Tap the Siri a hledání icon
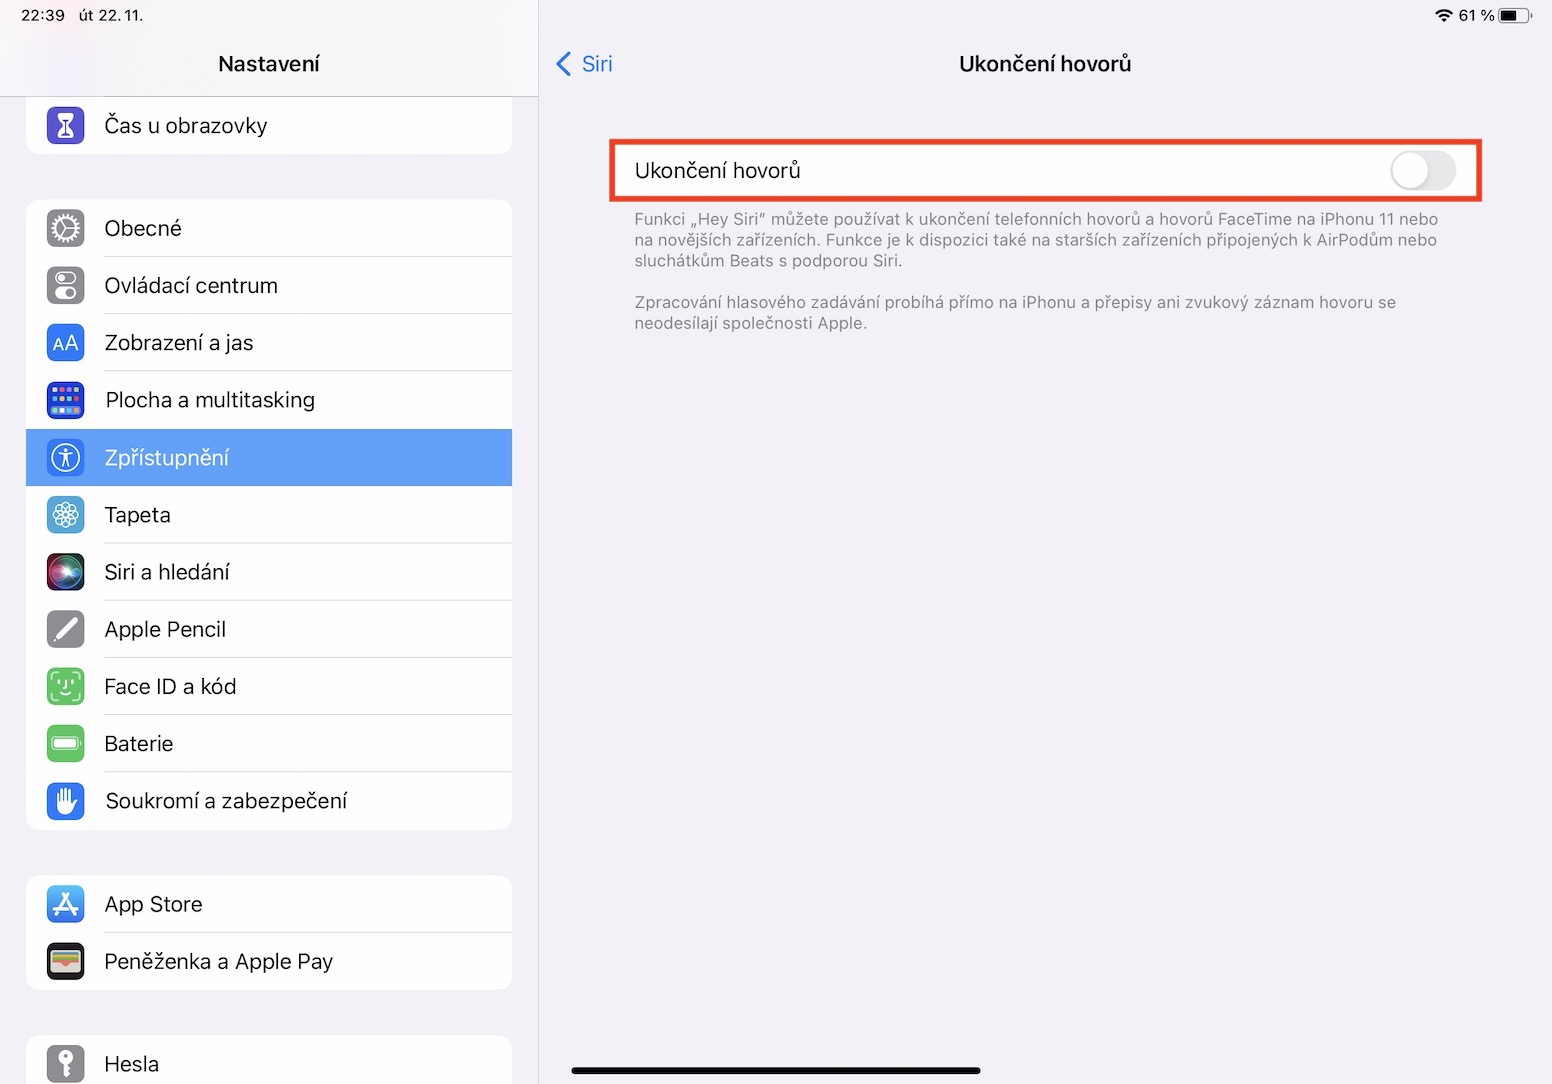This screenshot has height=1084, width=1552. (x=66, y=572)
